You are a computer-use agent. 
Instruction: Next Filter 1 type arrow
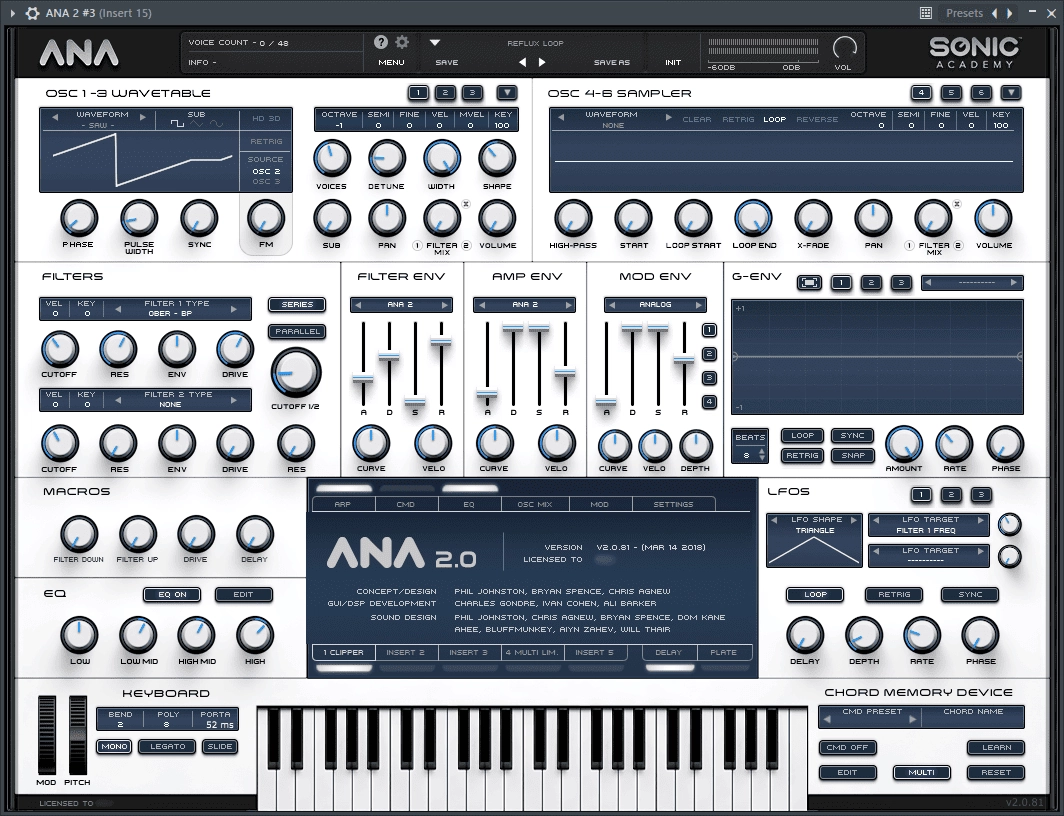233,309
